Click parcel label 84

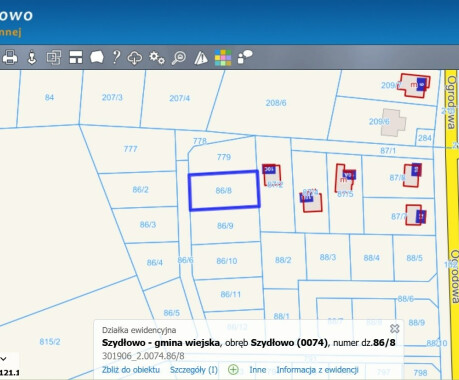[49, 97]
